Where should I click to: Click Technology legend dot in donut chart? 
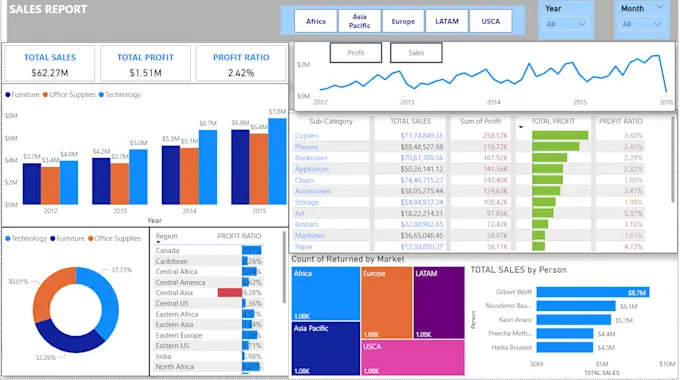pyautogui.click(x=8, y=239)
